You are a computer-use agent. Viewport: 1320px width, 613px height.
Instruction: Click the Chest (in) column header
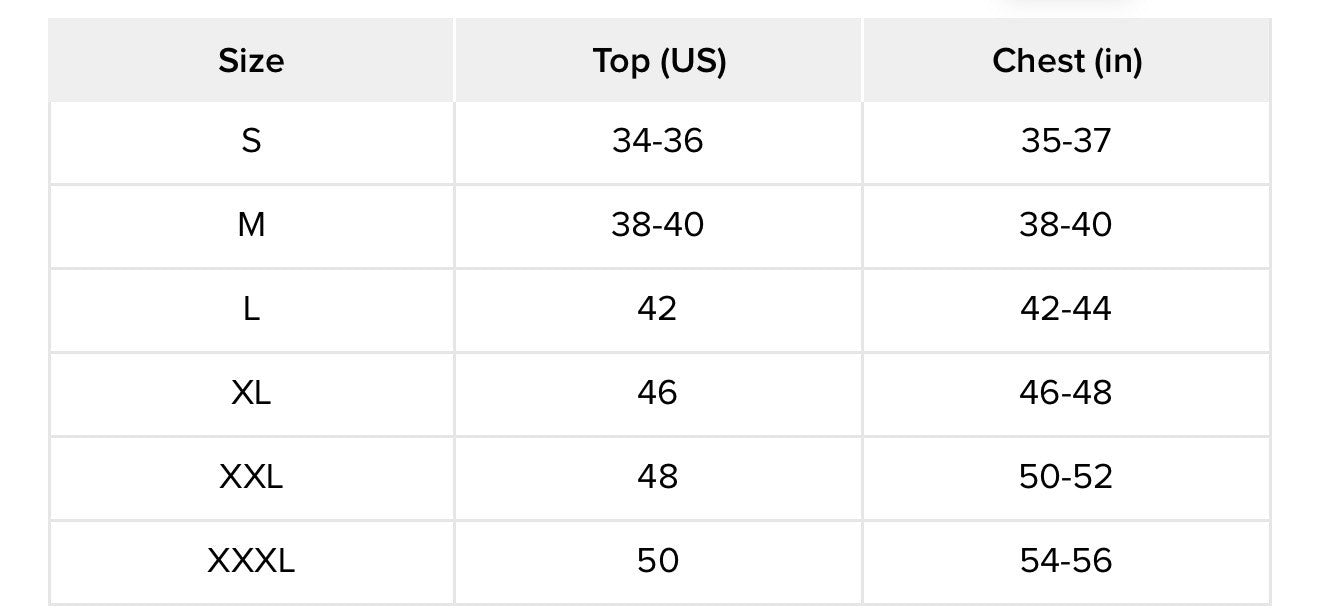tap(1067, 61)
